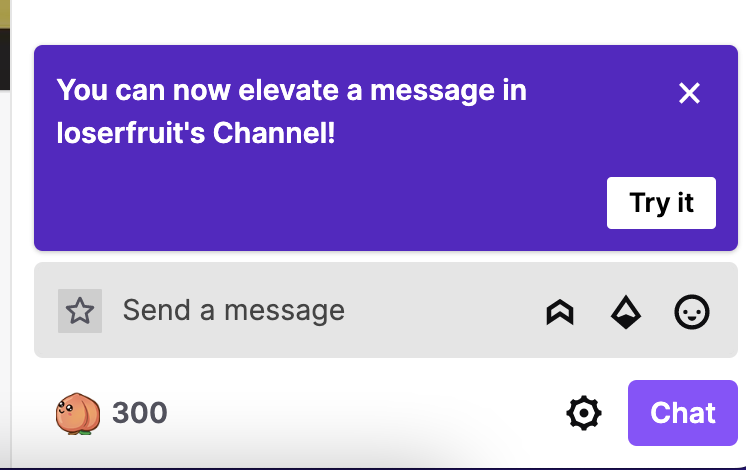Click the 'You can now elevate' heading
This screenshot has height=470, width=746.
[291, 91]
